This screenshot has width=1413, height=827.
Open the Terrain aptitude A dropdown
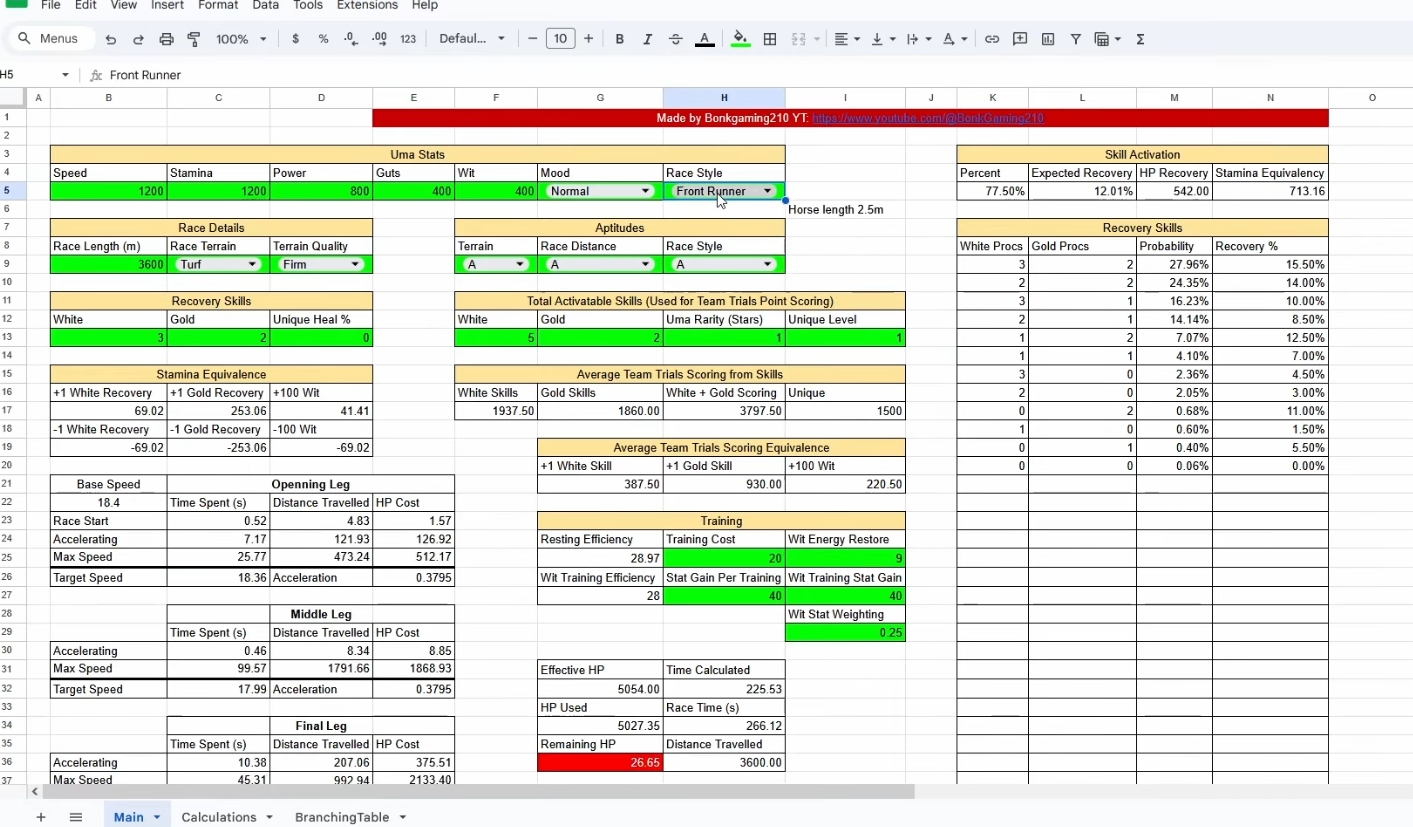(x=495, y=265)
